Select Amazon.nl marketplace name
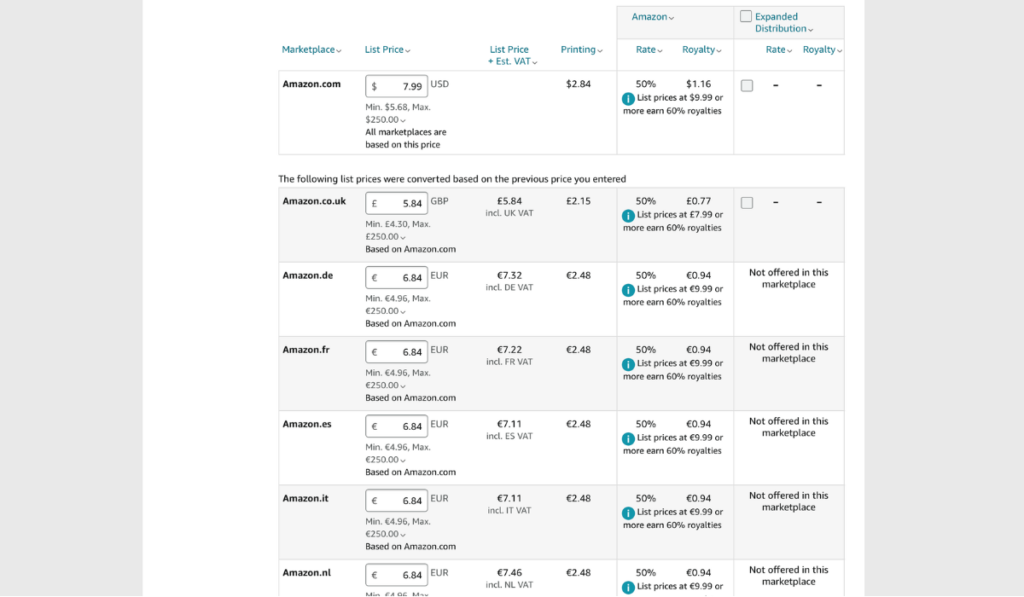1024x597 pixels. 306,573
